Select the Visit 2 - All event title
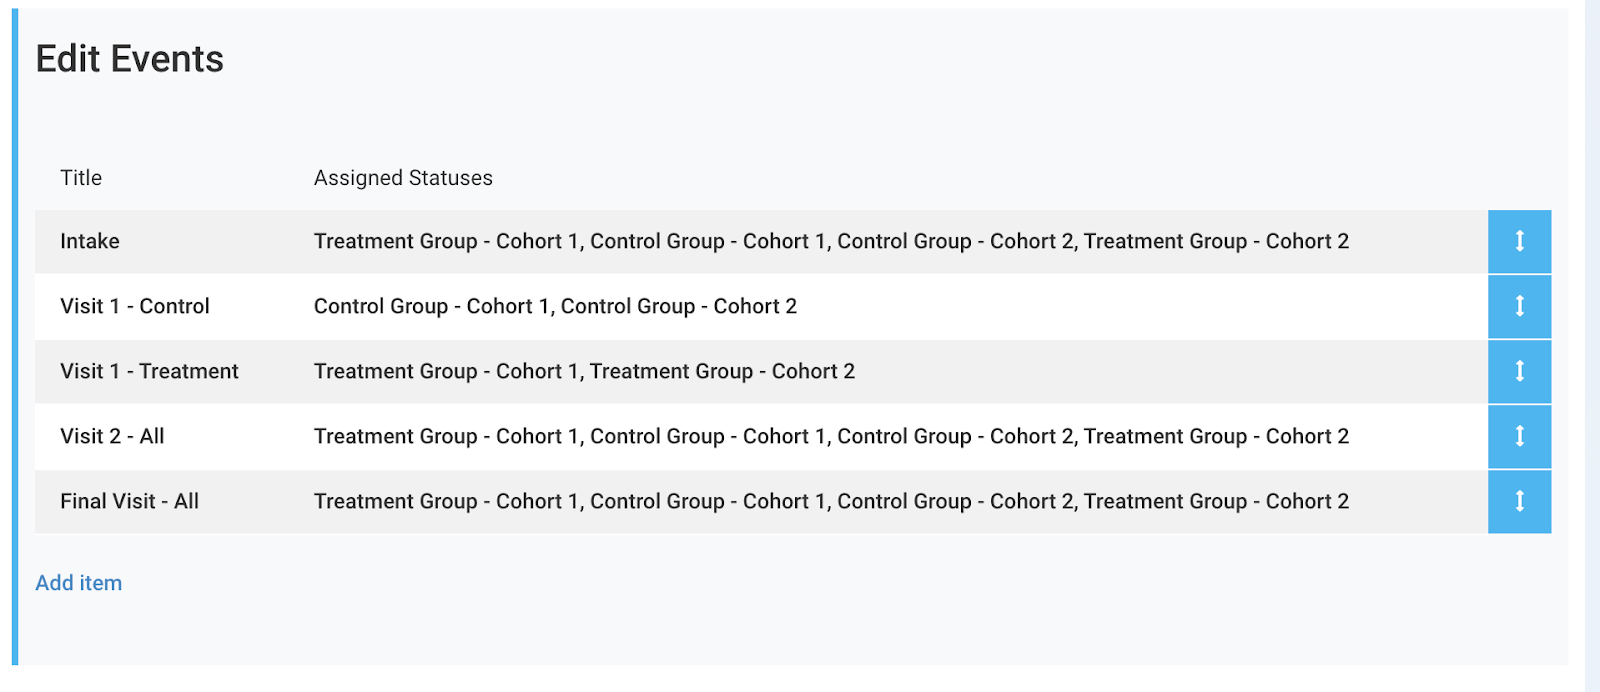The width and height of the screenshot is (1600, 692). [x=112, y=436]
